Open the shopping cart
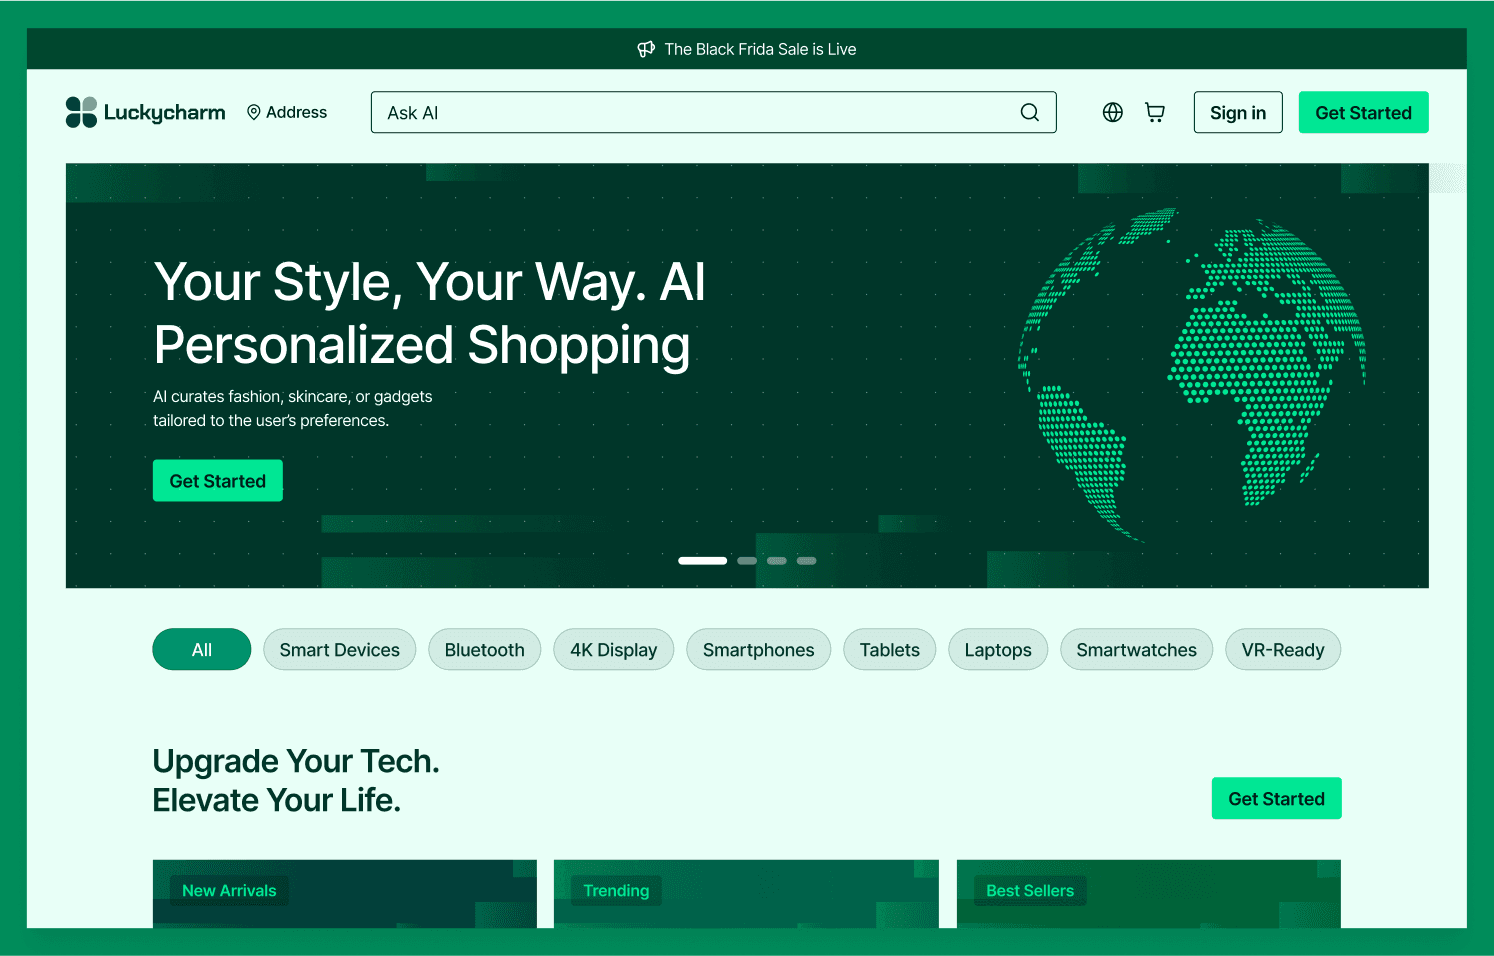1494x956 pixels. tap(1155, 113)
